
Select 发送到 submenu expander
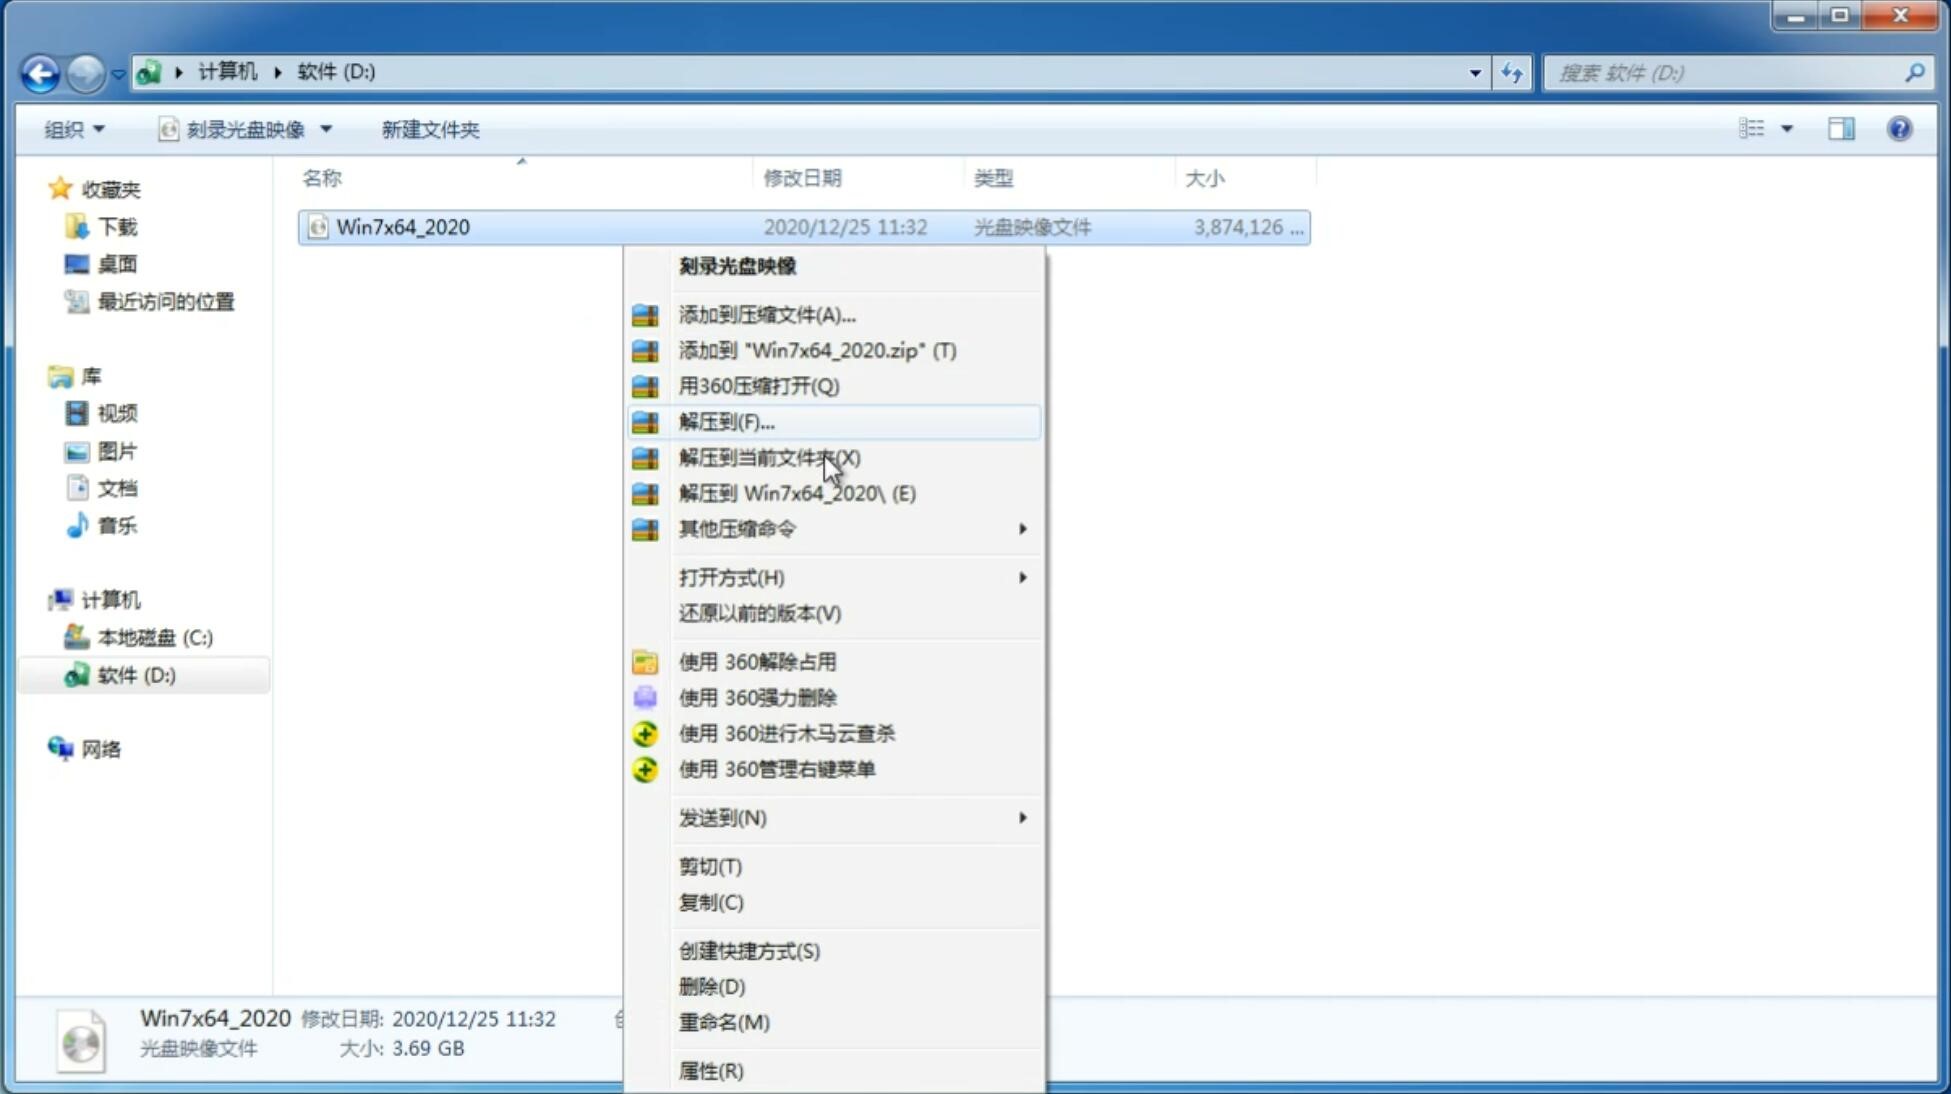pyautogui.click(x=1021, y=818)
